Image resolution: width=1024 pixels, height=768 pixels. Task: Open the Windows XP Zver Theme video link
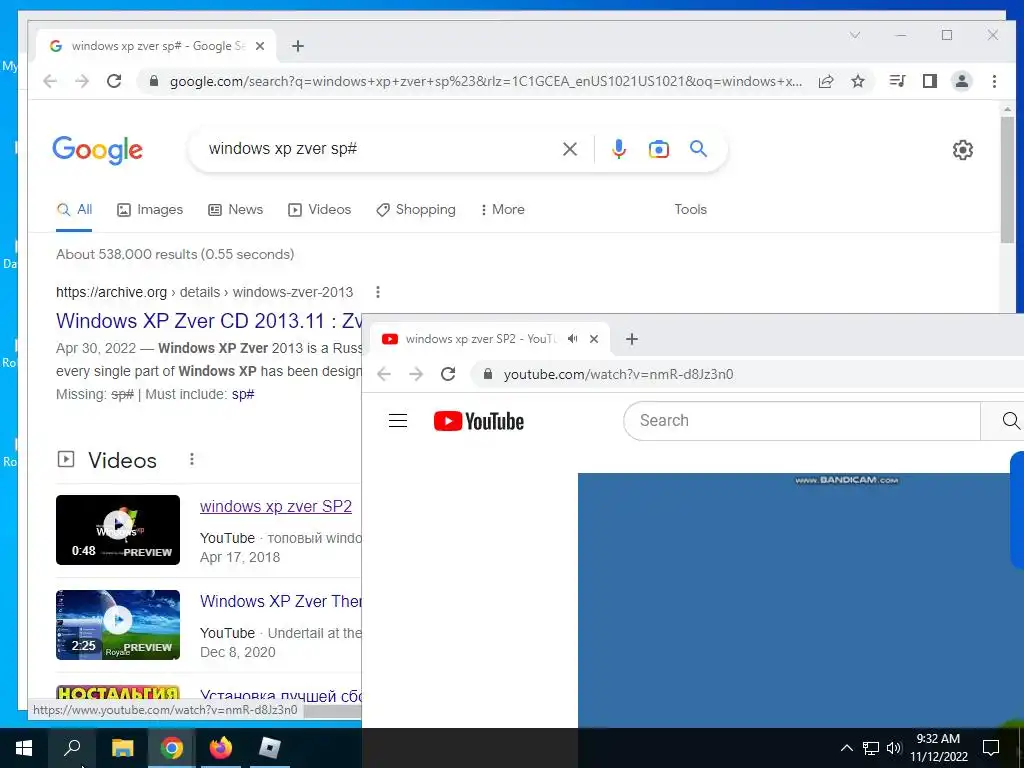click(280, 601)
